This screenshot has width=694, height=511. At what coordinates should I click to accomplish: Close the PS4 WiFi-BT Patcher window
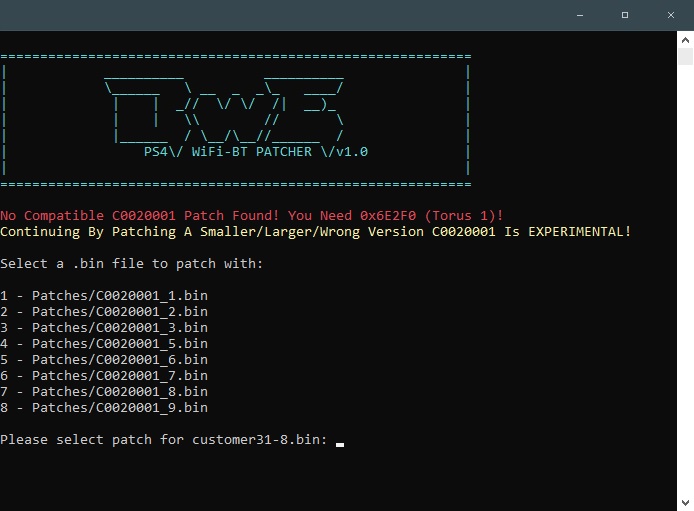click(x=671, y=15)
